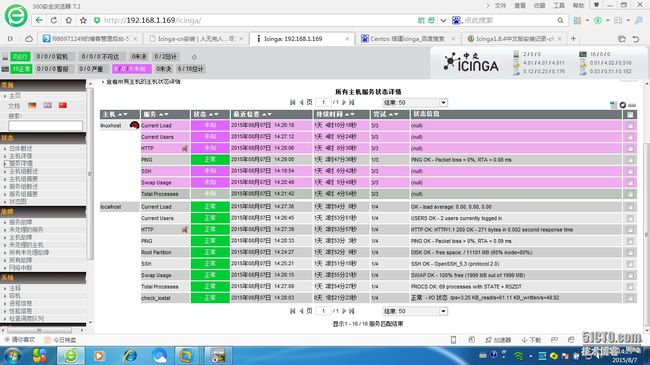650x365 pixels.
Task: Click the browser Back arrow
Action: coord(39,20)
